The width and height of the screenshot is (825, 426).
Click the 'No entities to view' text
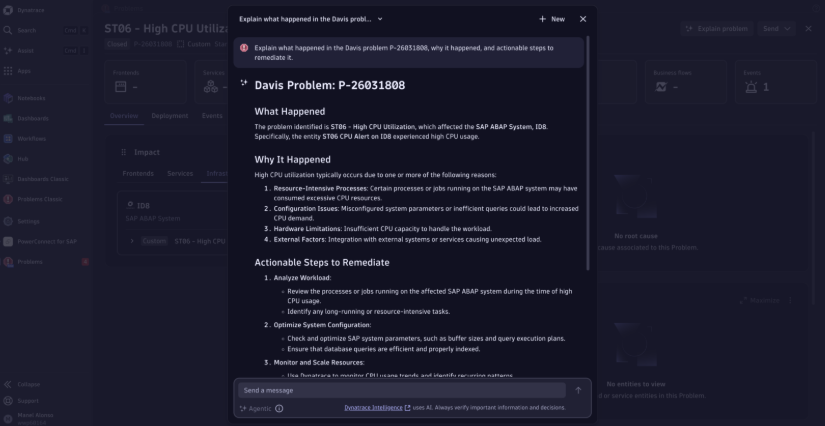(636, 384)
